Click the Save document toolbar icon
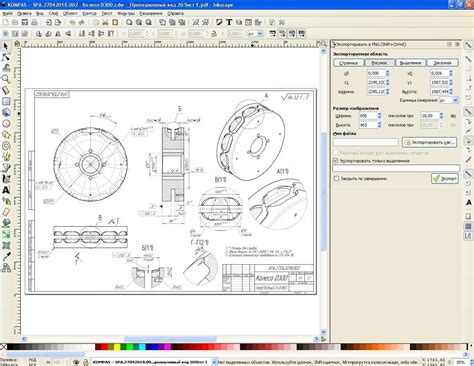The width and height of the screenshot is (474, 366). coord(25,22)
